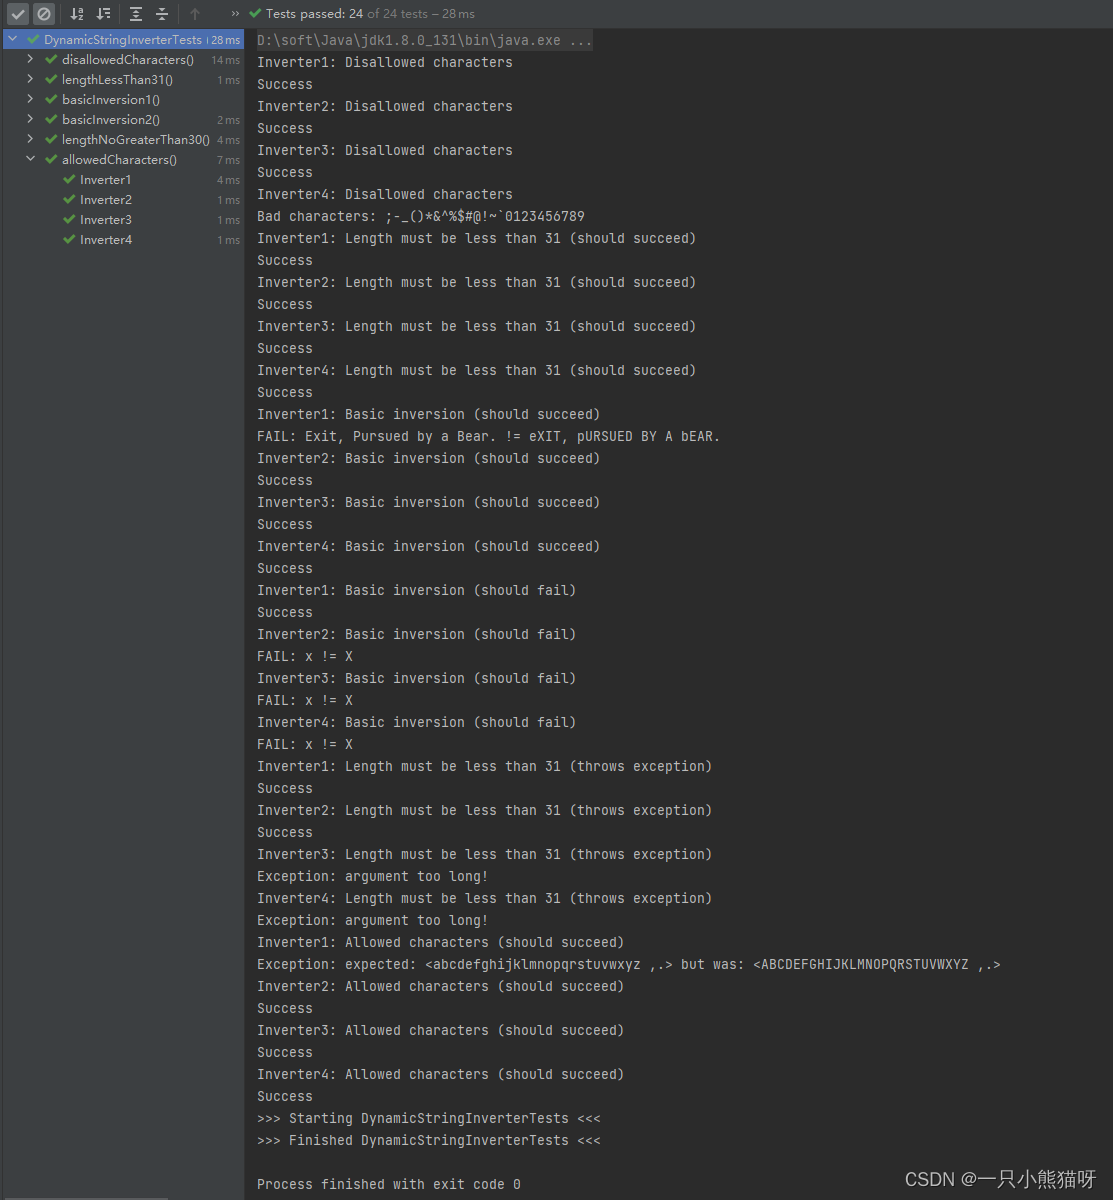Click 'FAIL: Exit, Pursued by a Bear.' line
Image resolution: width=1113 pixels, height=1200 pixels.
click(489, 436)
